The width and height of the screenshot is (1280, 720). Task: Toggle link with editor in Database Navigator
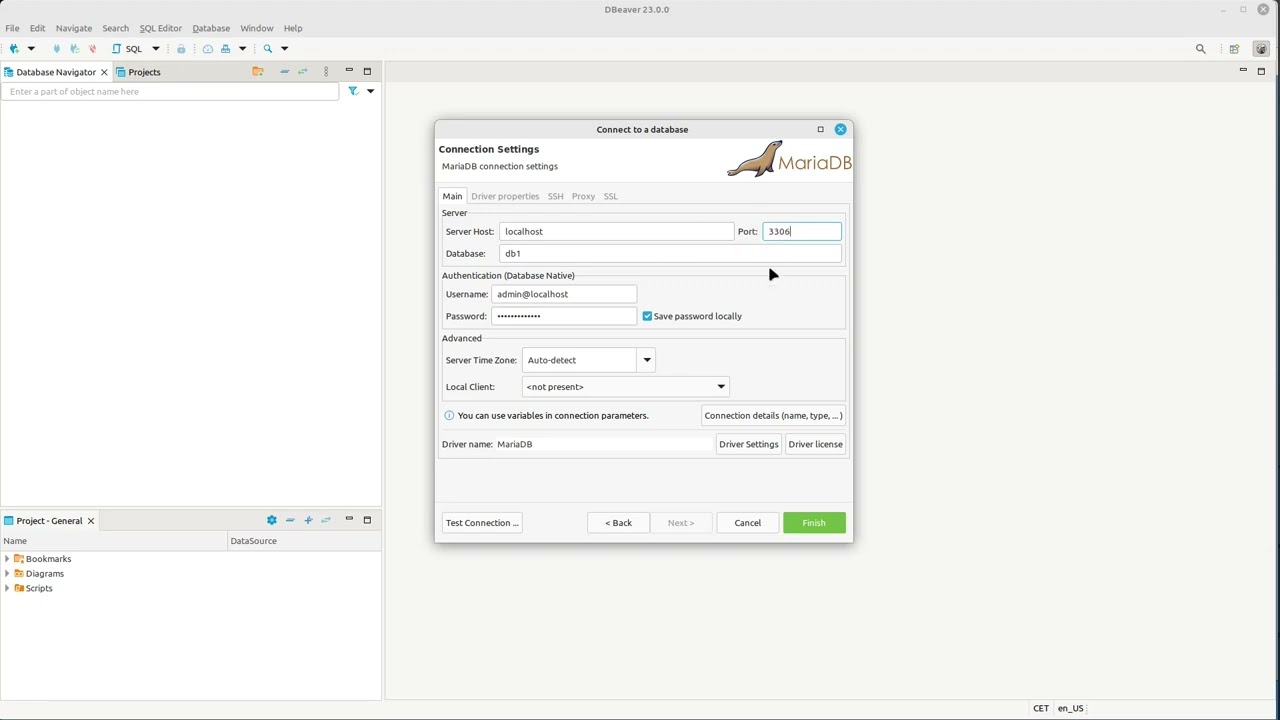[302, 71]
